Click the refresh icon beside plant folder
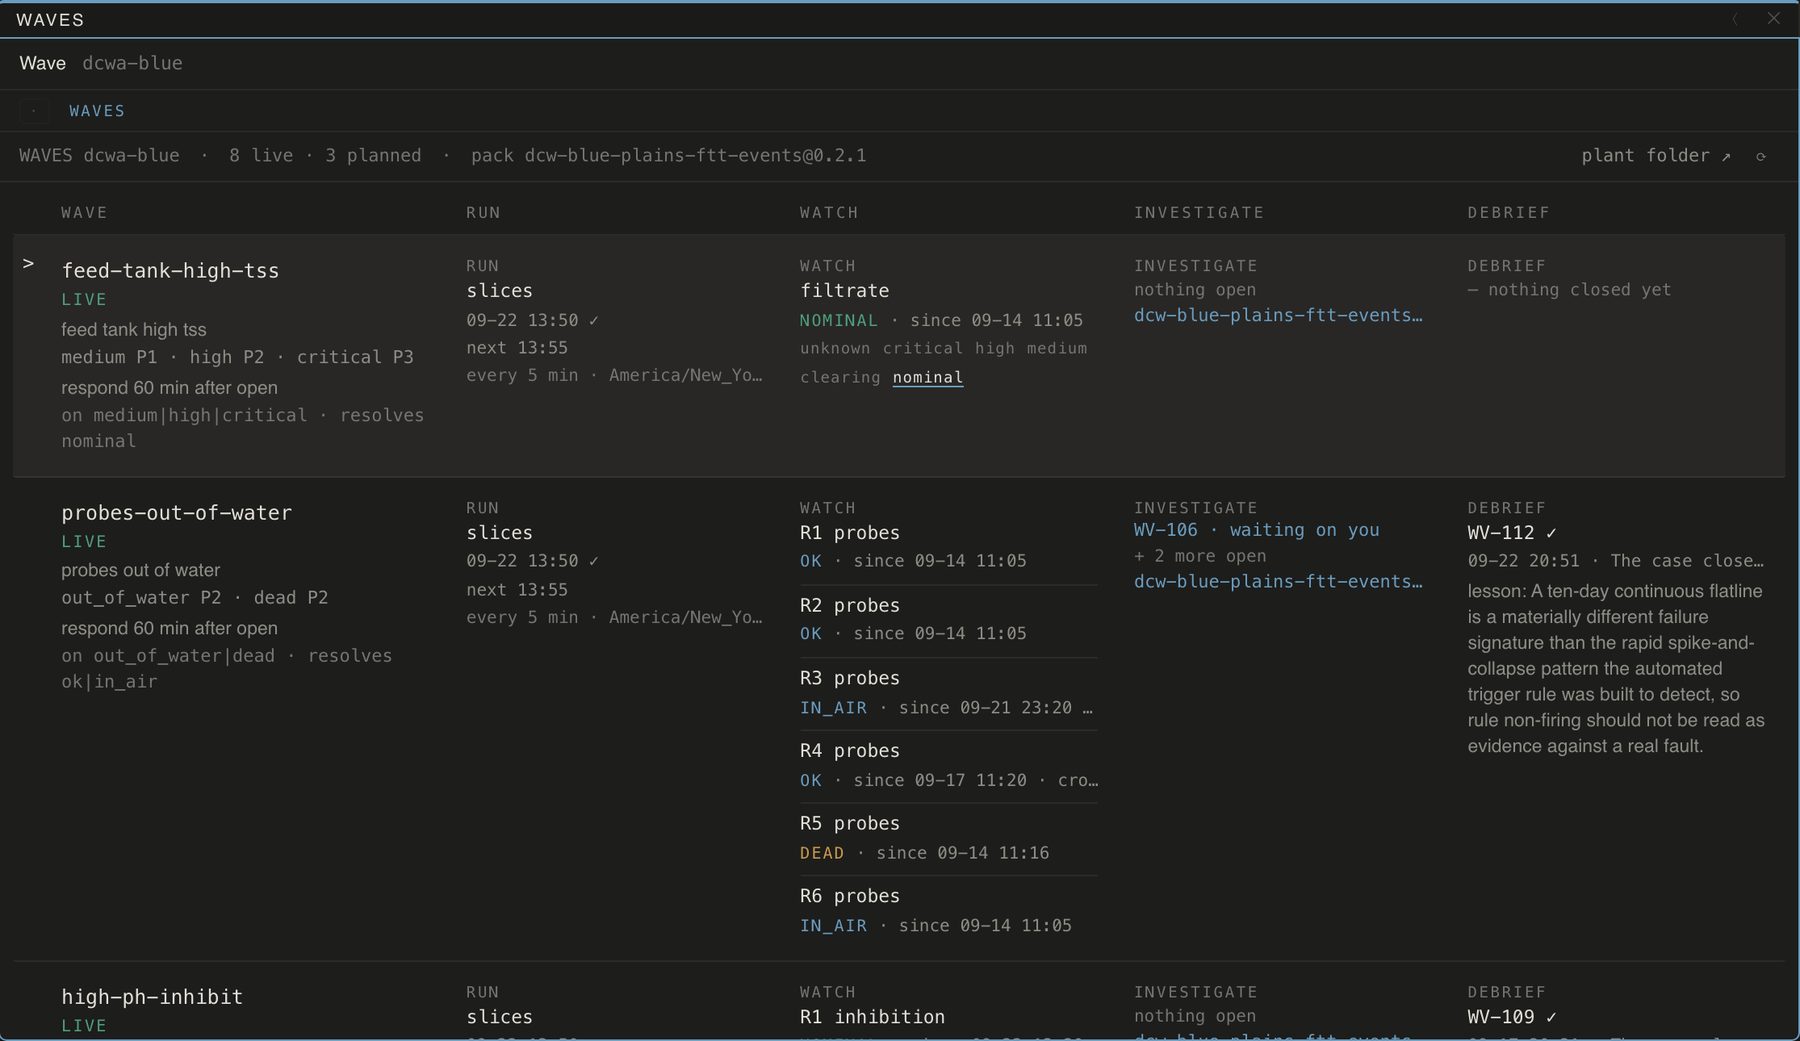The height and width of the screenshot is (1041, 1800). point(1761,156)
